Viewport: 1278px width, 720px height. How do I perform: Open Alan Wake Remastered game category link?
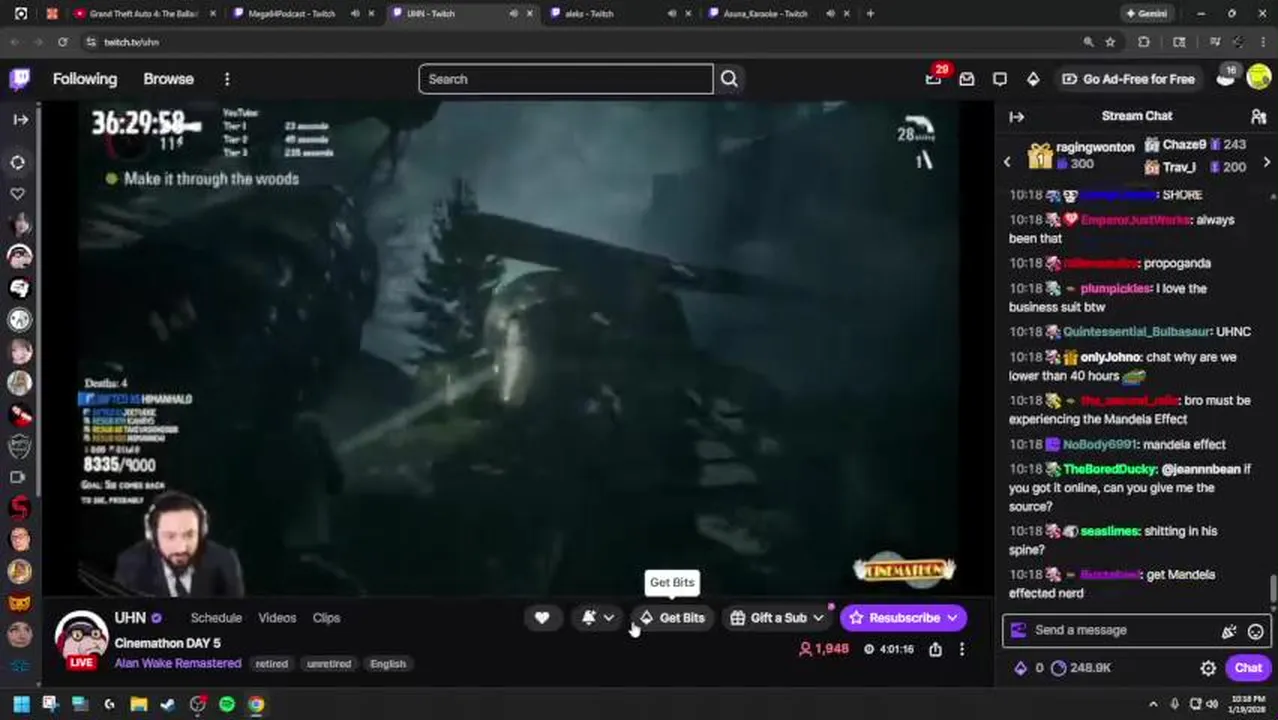coord(178,663)
